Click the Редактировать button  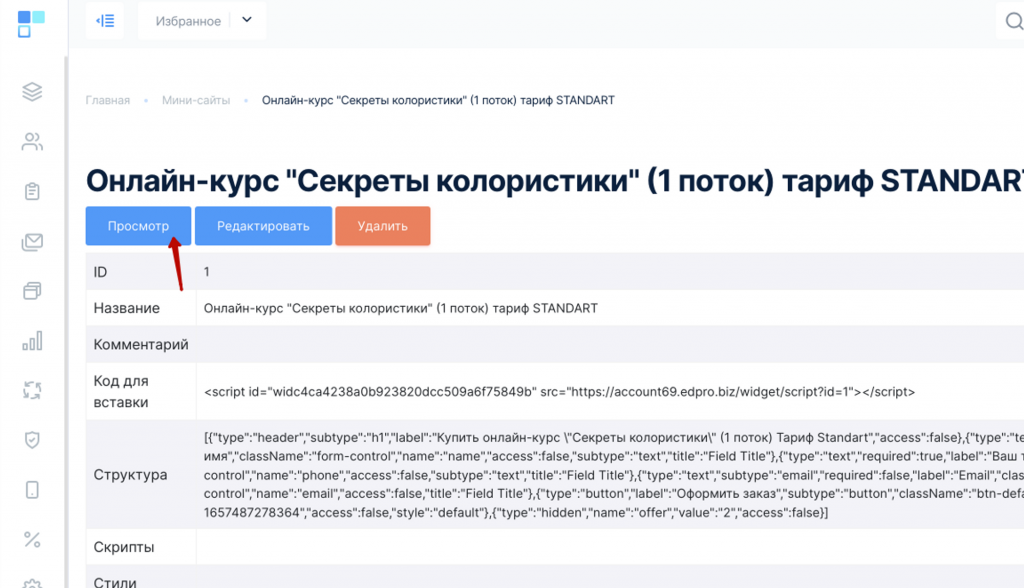[x=263, y=226]
